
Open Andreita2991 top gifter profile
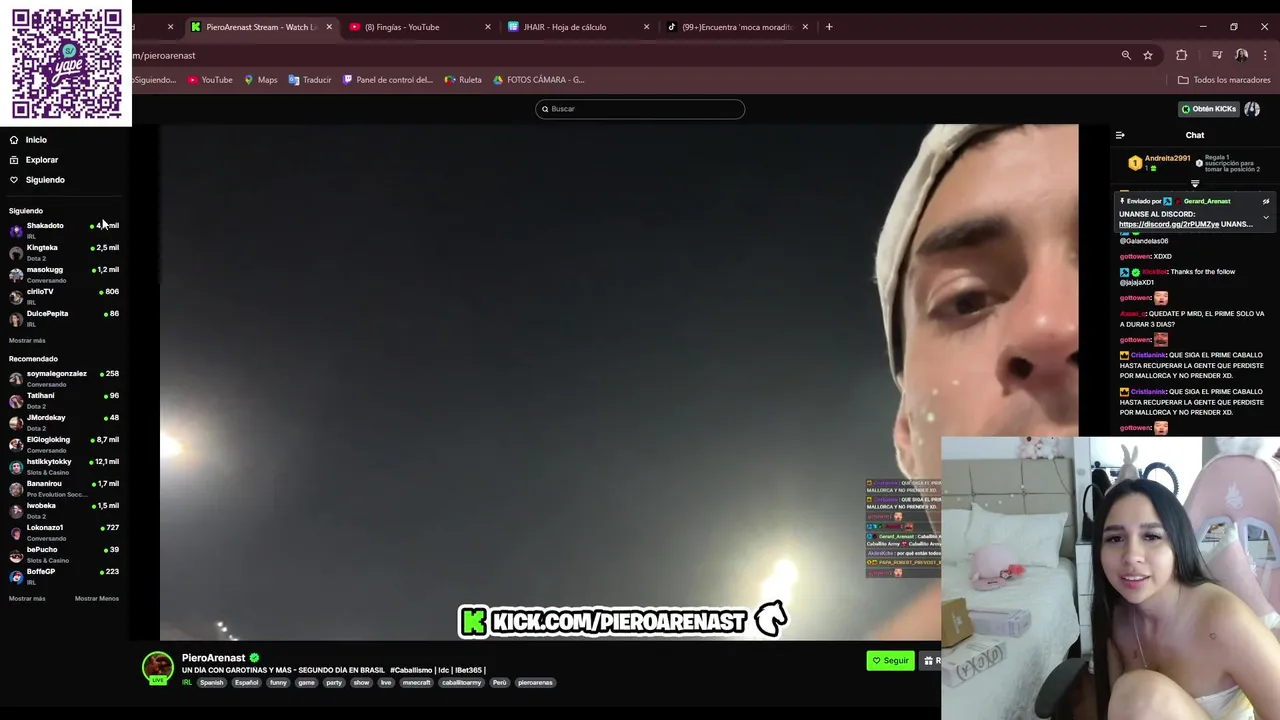point(1167,158)
